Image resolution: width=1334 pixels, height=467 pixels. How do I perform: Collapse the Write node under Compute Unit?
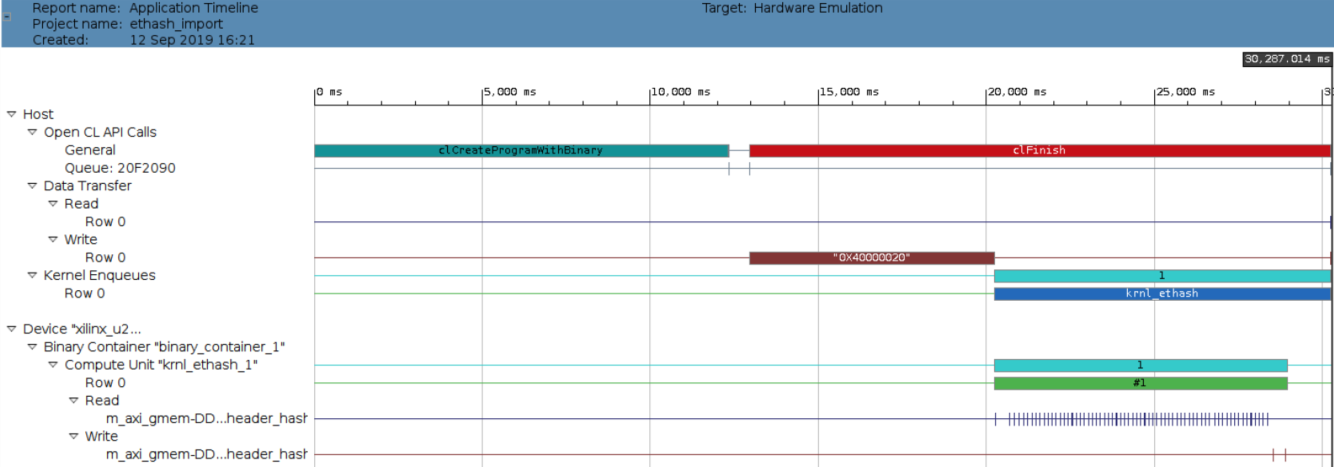pyautogui.click(x=74, y=437)
